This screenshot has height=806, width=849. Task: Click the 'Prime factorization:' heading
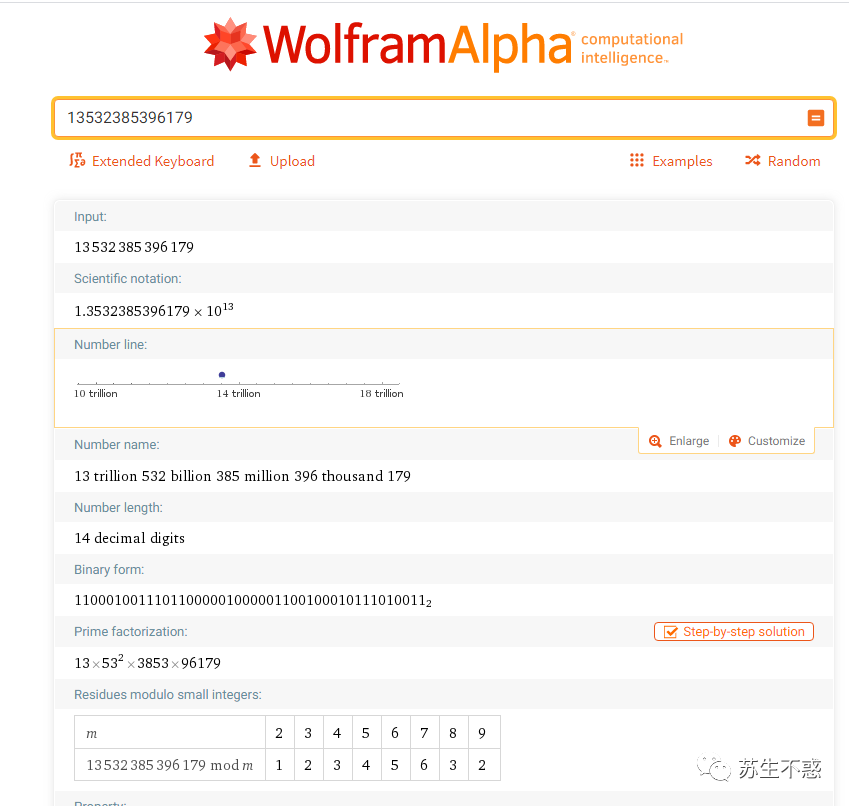pyautogui.click(x=130, y=632)
